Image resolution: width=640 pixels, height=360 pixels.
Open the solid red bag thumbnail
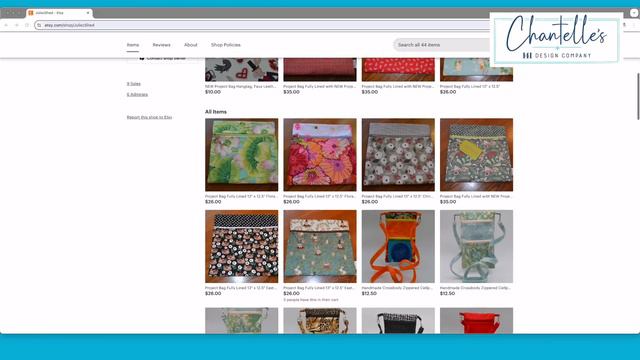pos(476,321)
